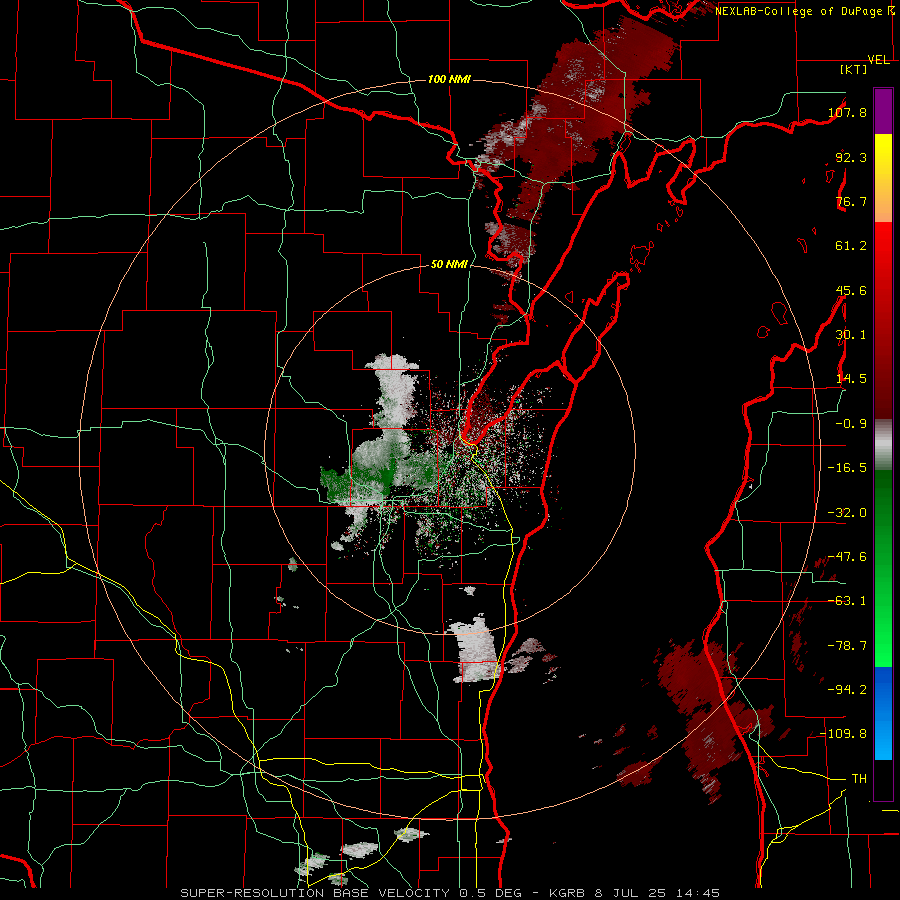900x900 pixels.
Task: Click the 61.2 velocity scale value
Action: click(851, 246)
